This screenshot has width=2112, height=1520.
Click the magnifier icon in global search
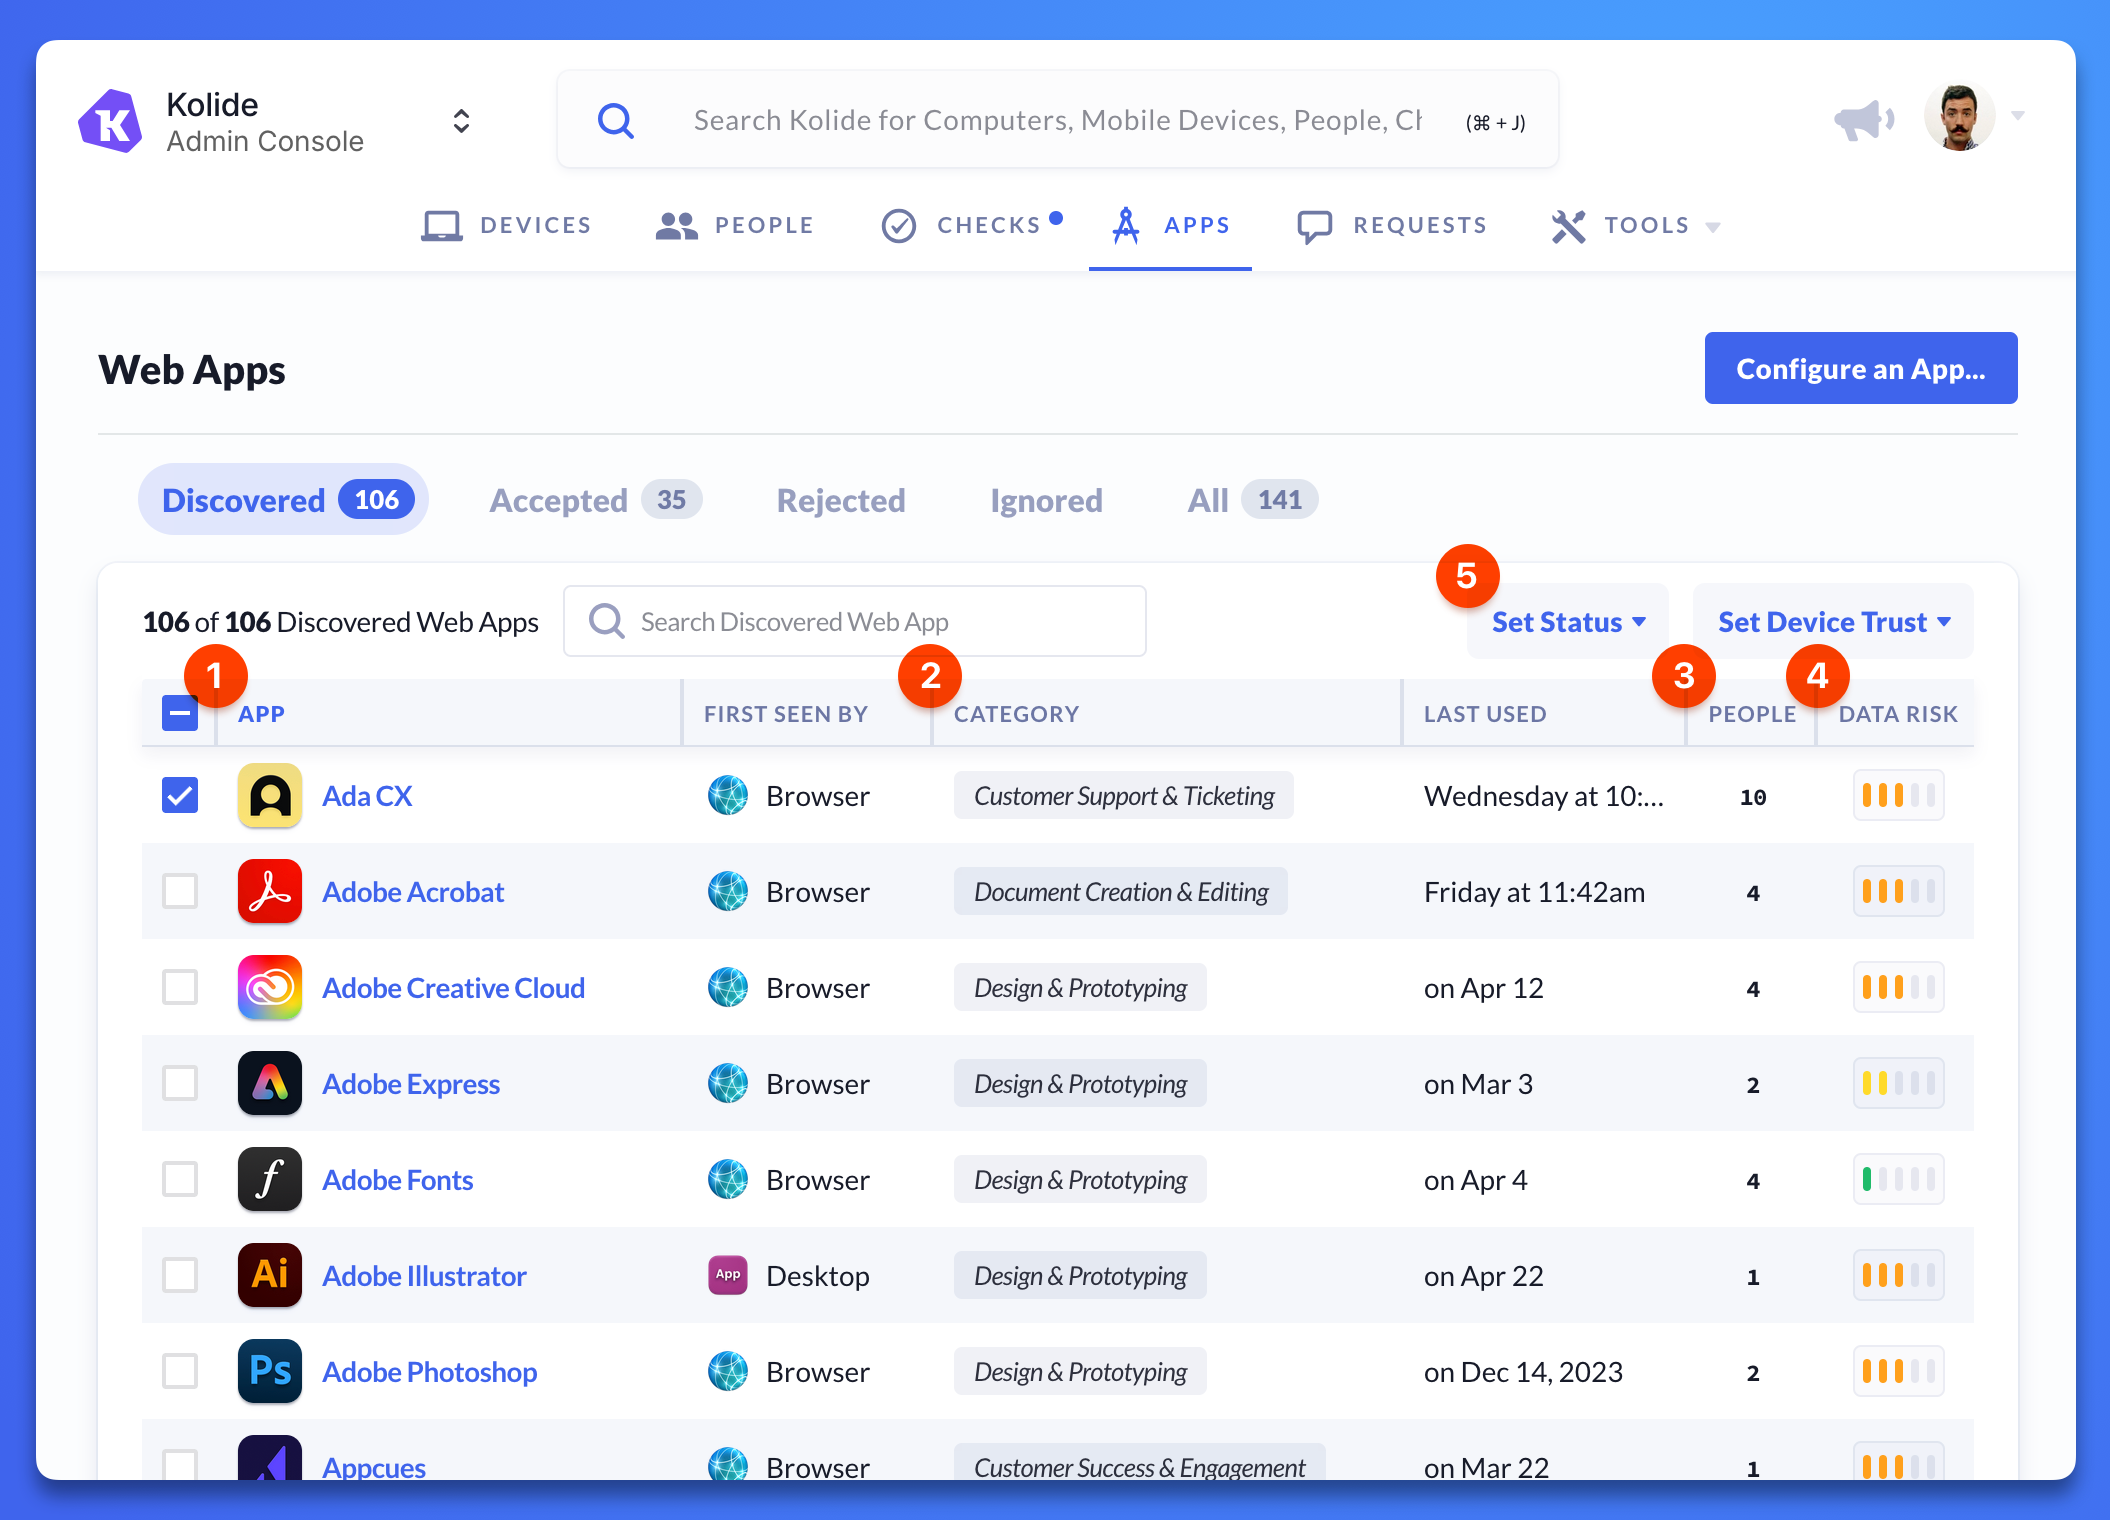(615, 121)
